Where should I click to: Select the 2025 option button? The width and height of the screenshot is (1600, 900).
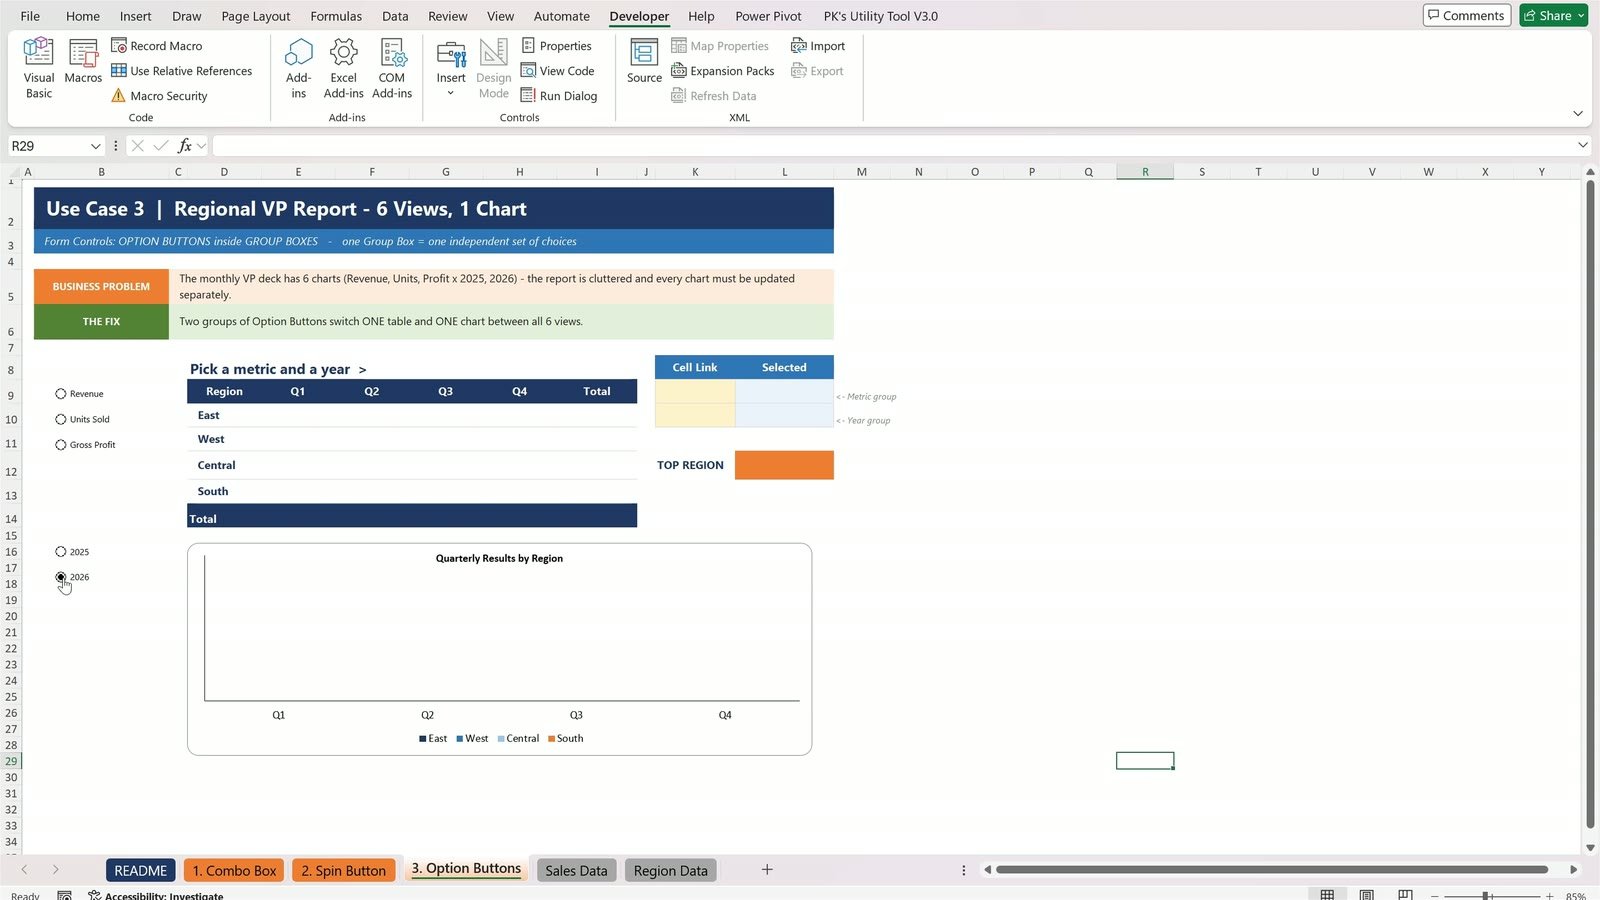tap(72, 552)
